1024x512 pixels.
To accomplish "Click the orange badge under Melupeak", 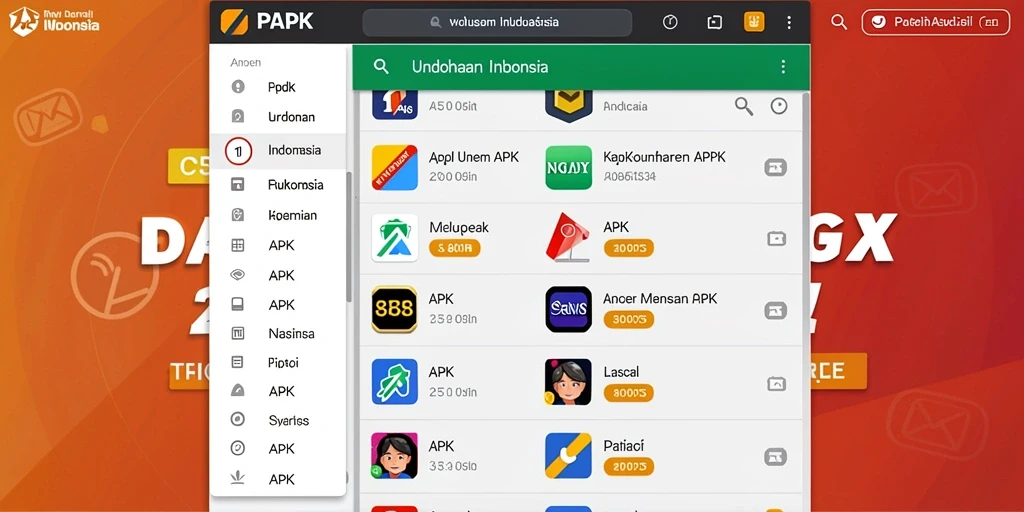I will (x=455, y=248).
